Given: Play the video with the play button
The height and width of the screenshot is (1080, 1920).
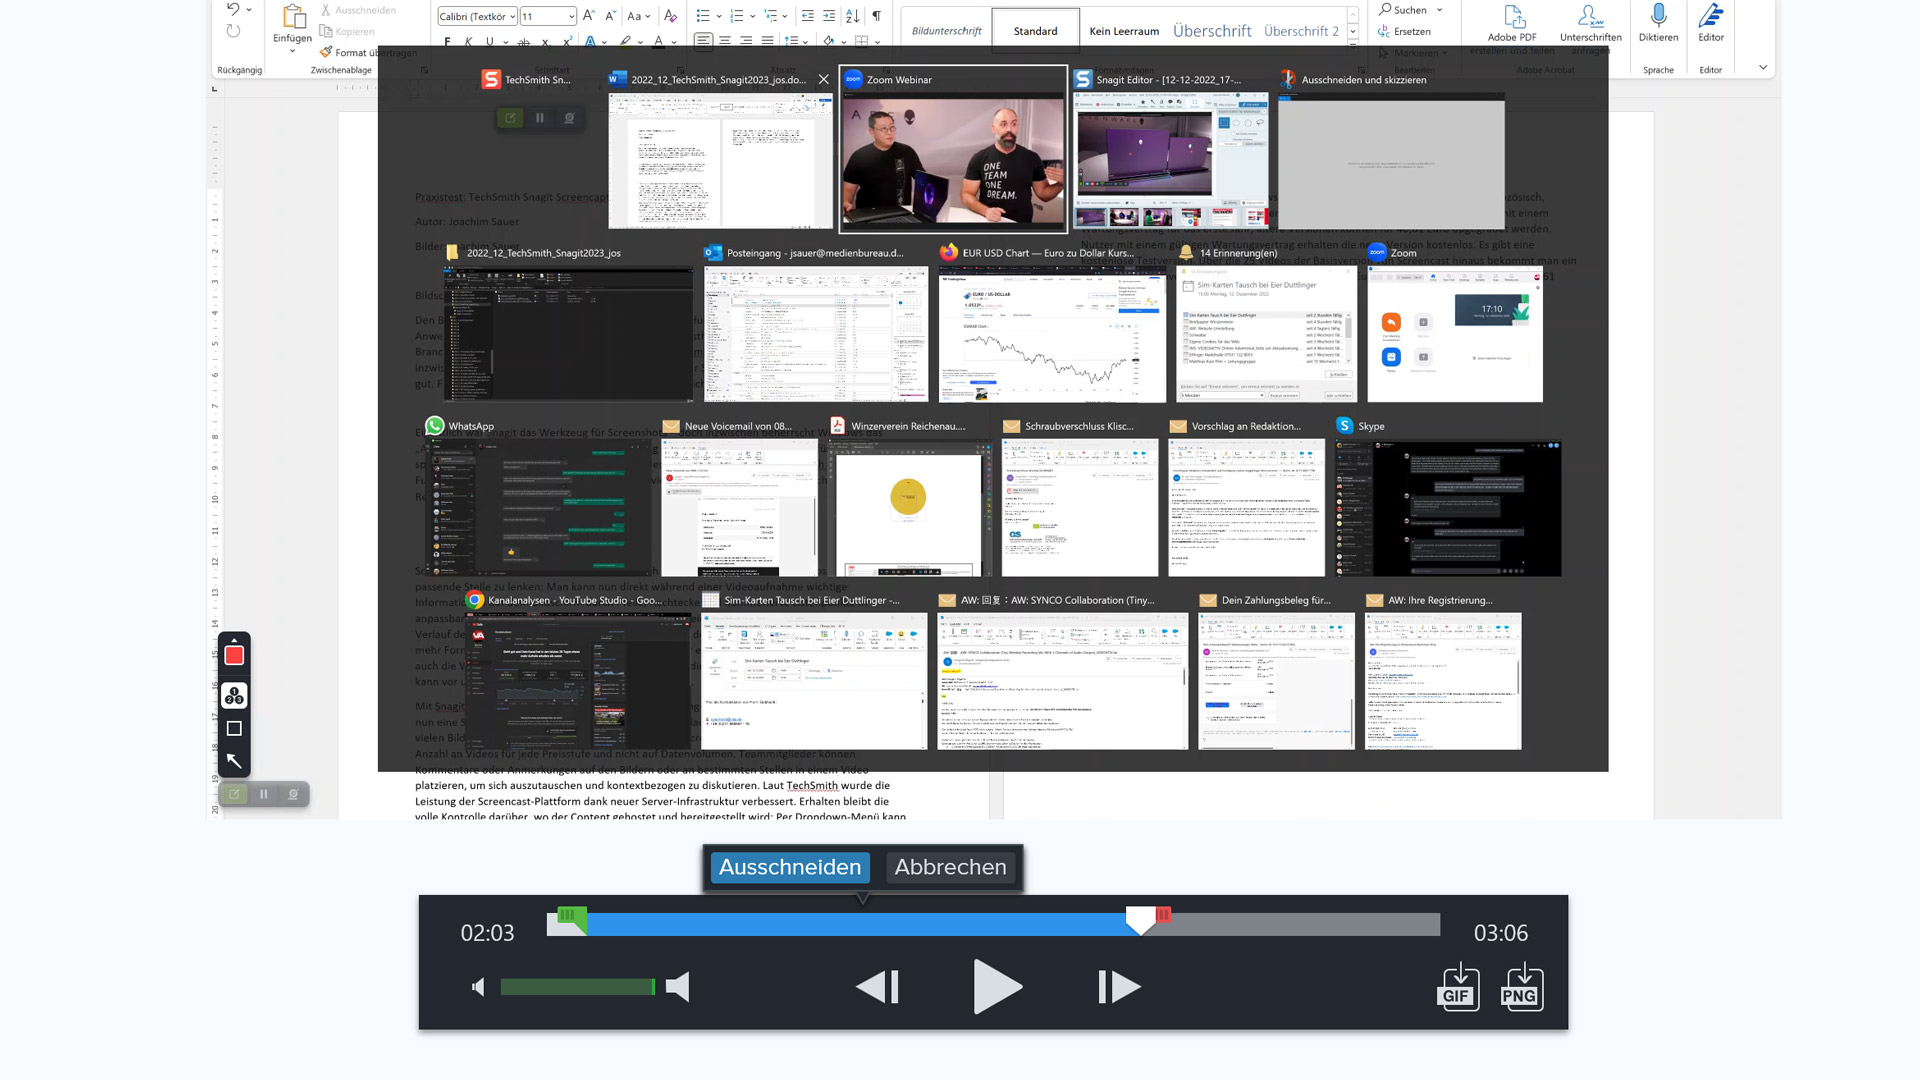Looking at the screenshot, I should pos(997,987).
